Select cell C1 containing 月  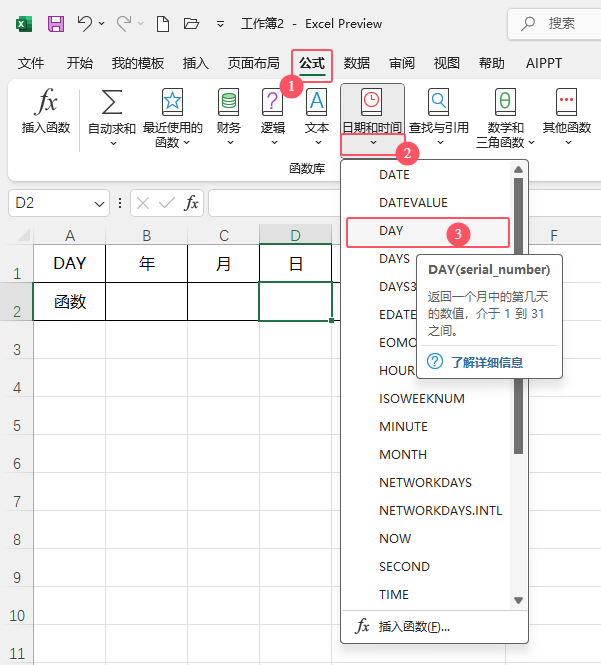(x=224, y=263)
